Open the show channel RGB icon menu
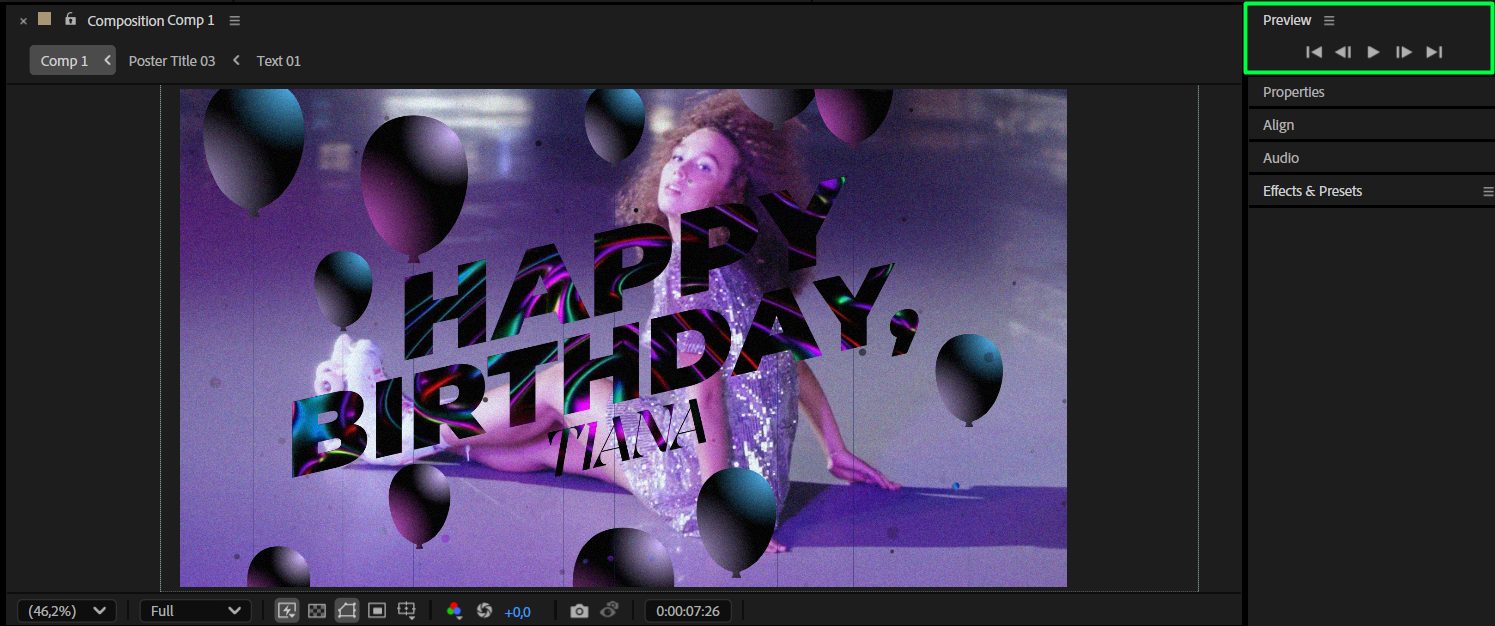 (454, 611)
